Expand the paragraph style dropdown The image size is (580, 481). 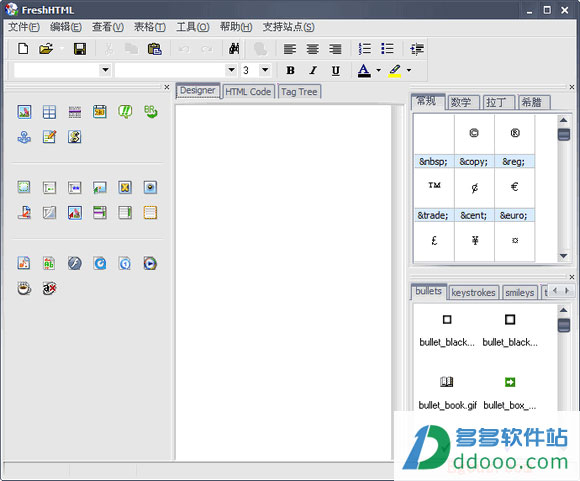[x=105, y=70]
